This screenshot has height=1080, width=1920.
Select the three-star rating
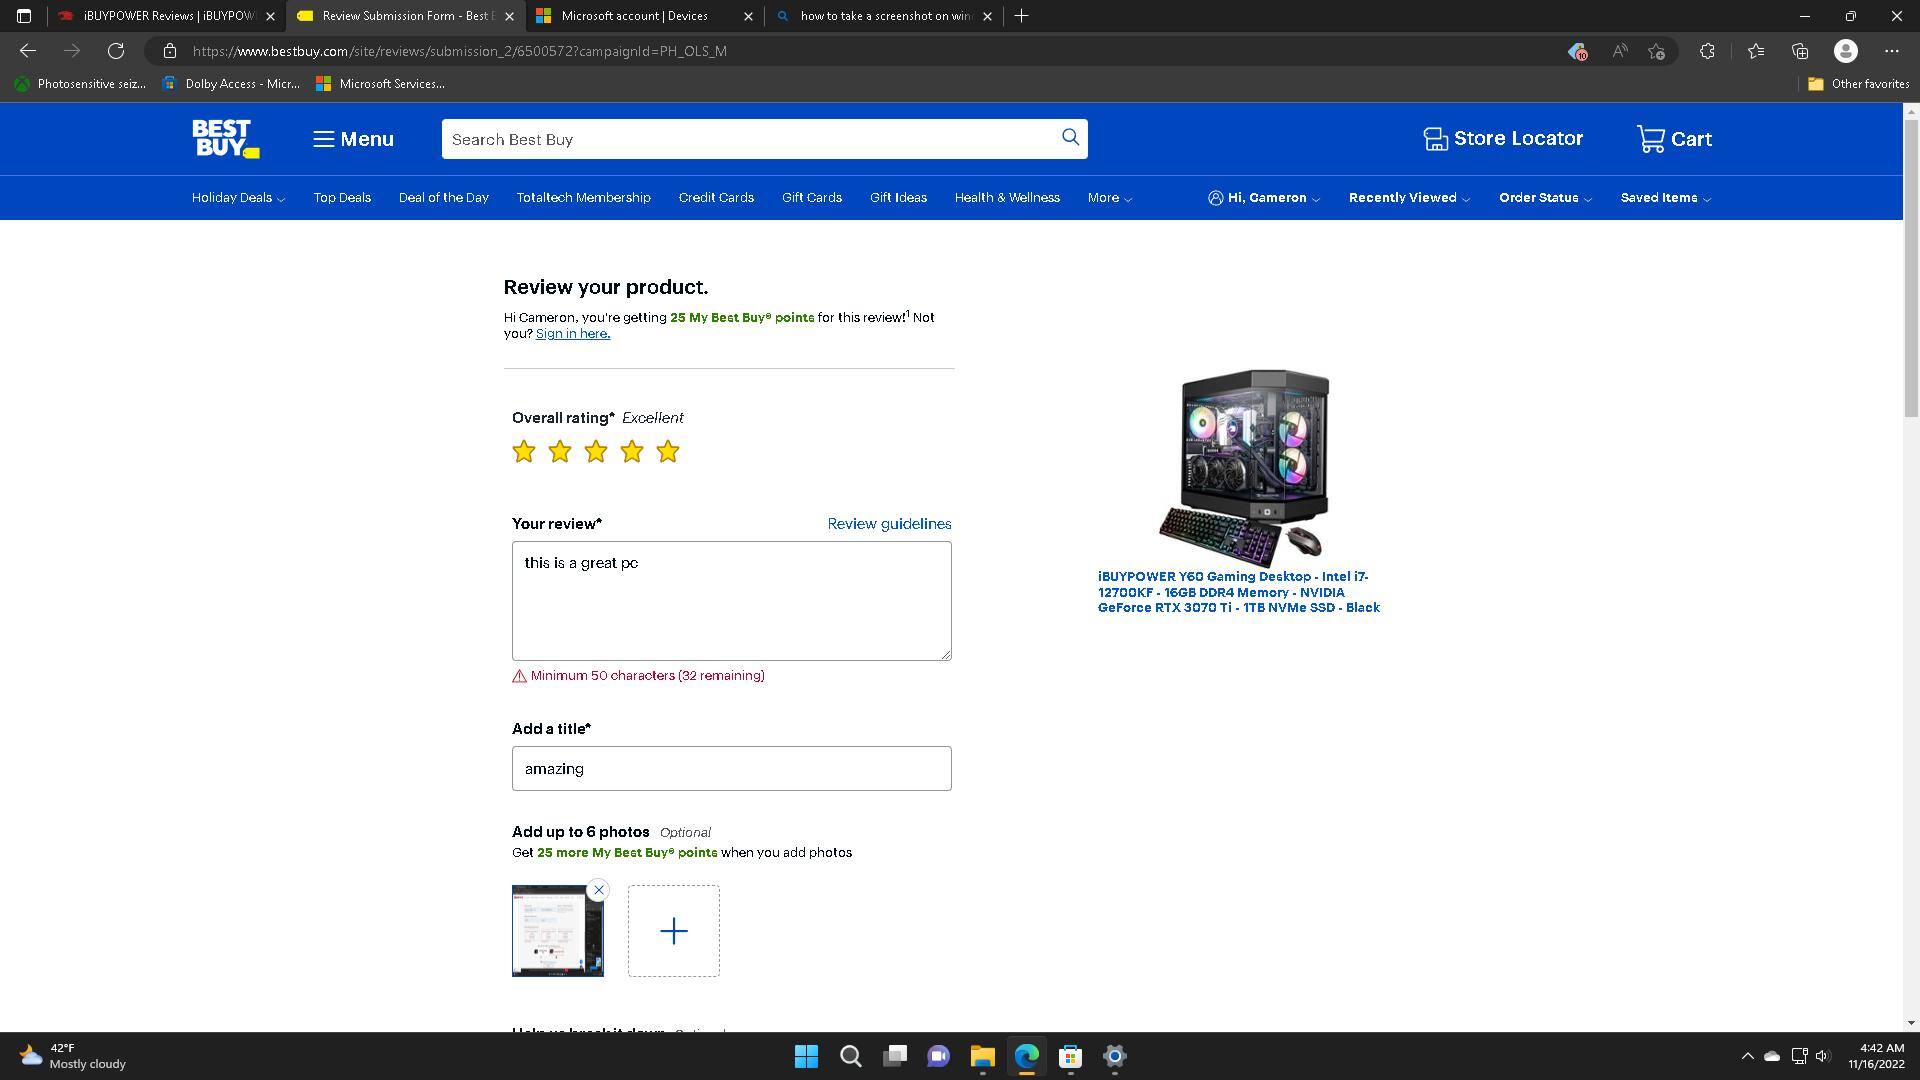pyautogui.click(x=595, y=451)
